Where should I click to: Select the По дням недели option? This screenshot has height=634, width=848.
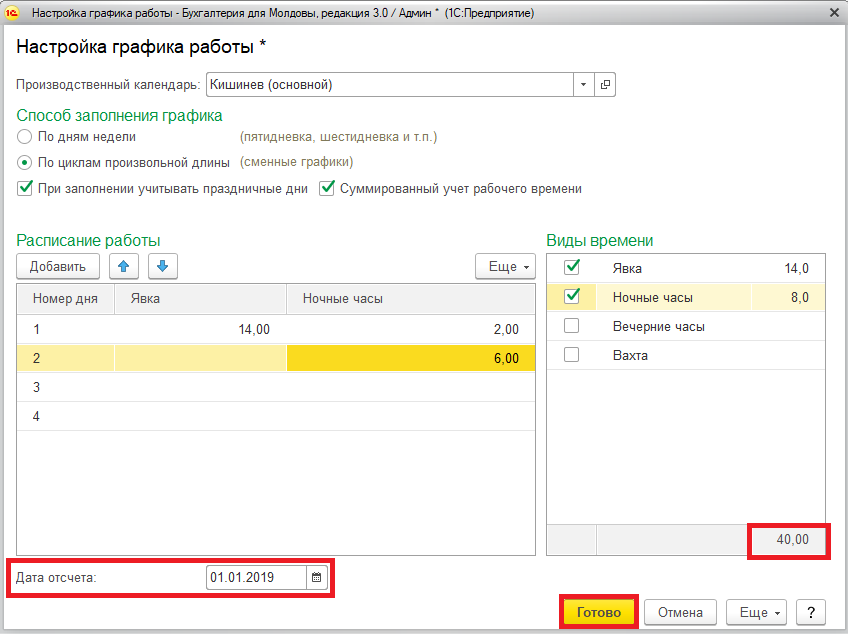(x=25, y=137)
